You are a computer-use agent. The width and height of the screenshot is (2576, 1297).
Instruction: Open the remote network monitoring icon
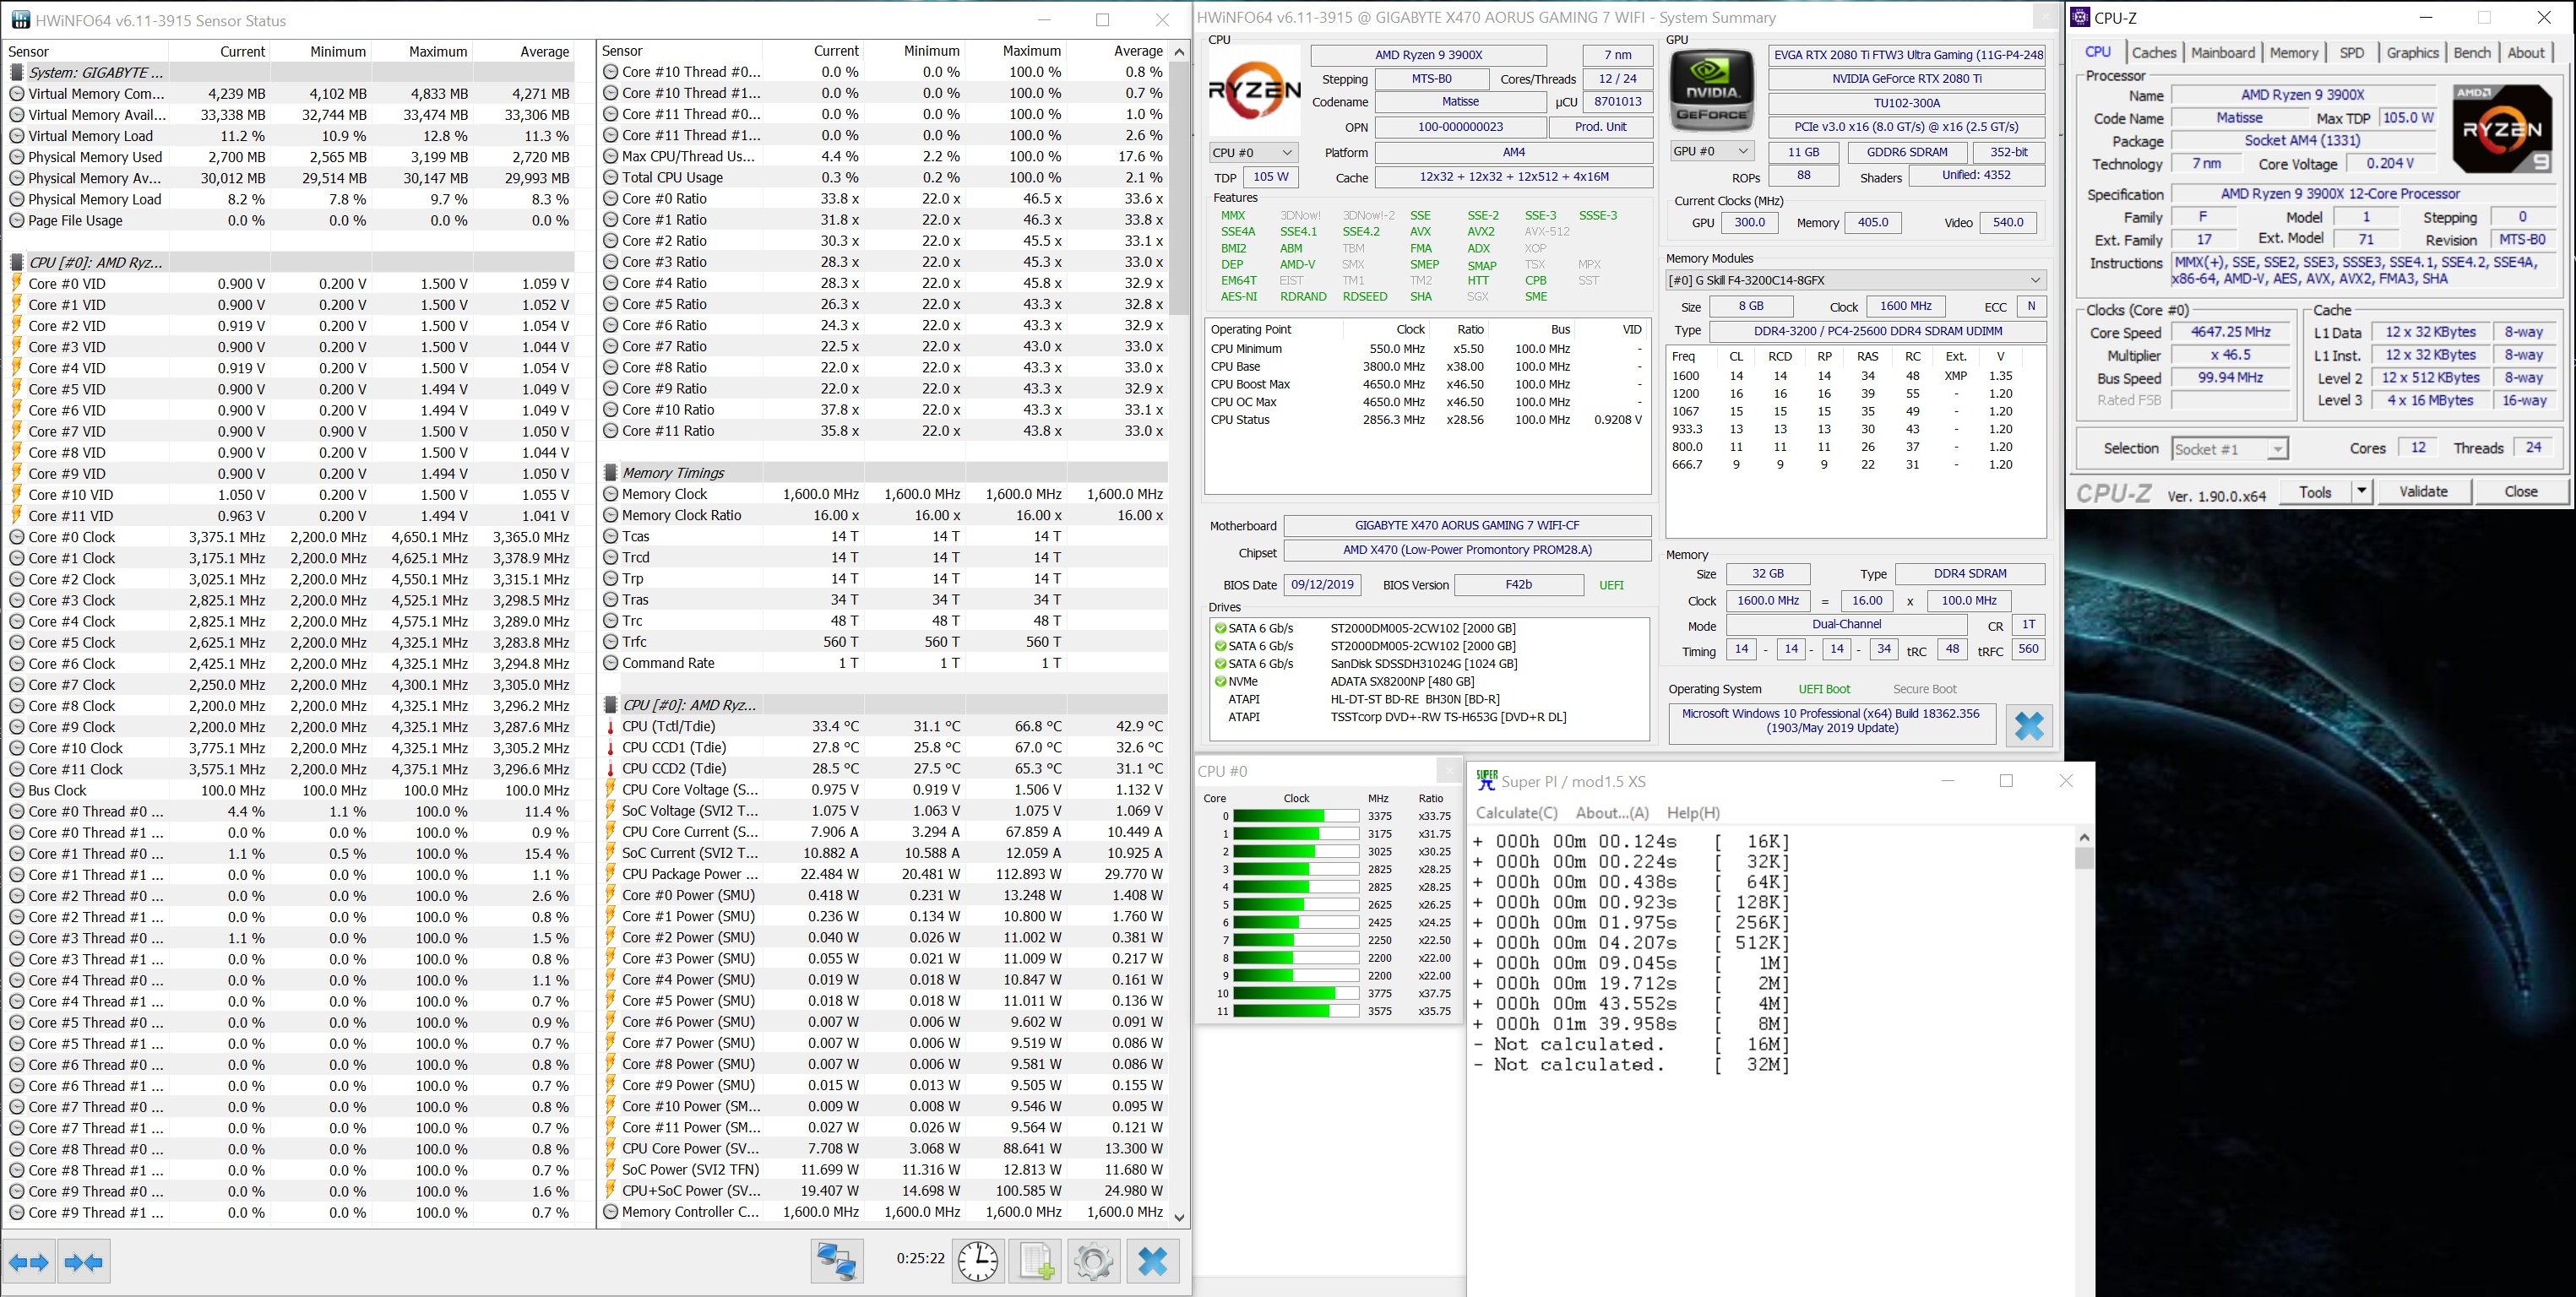836,1261
